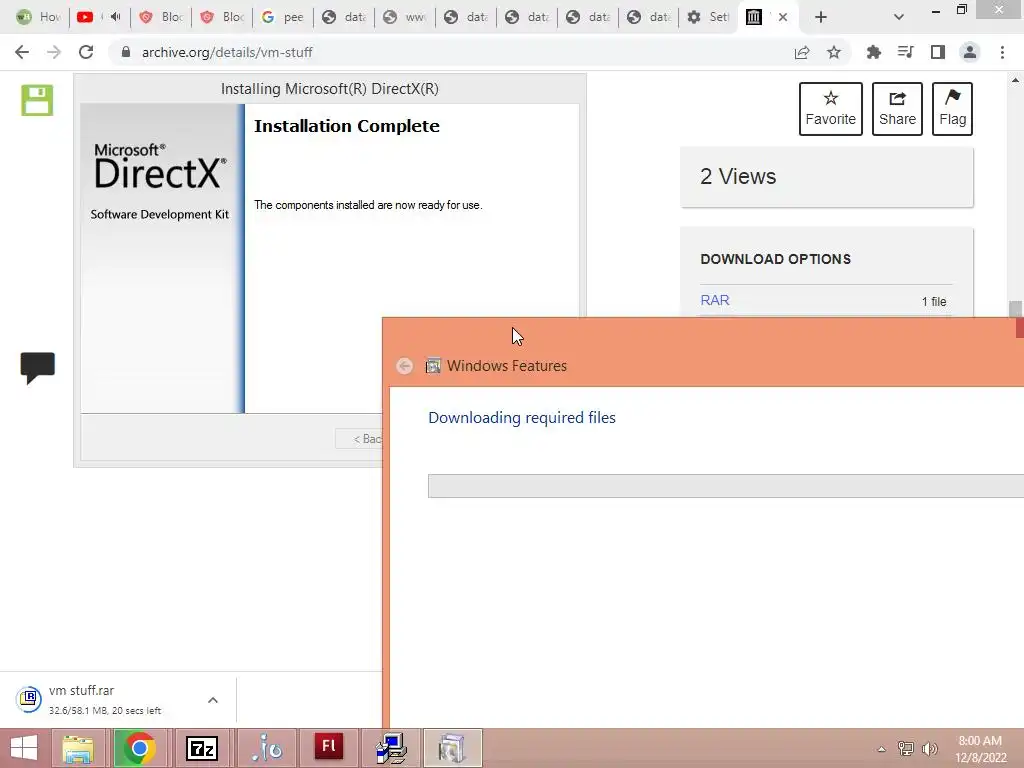
Task: Click the page vertical scrollbar thumb
Action: point(1015,309)
